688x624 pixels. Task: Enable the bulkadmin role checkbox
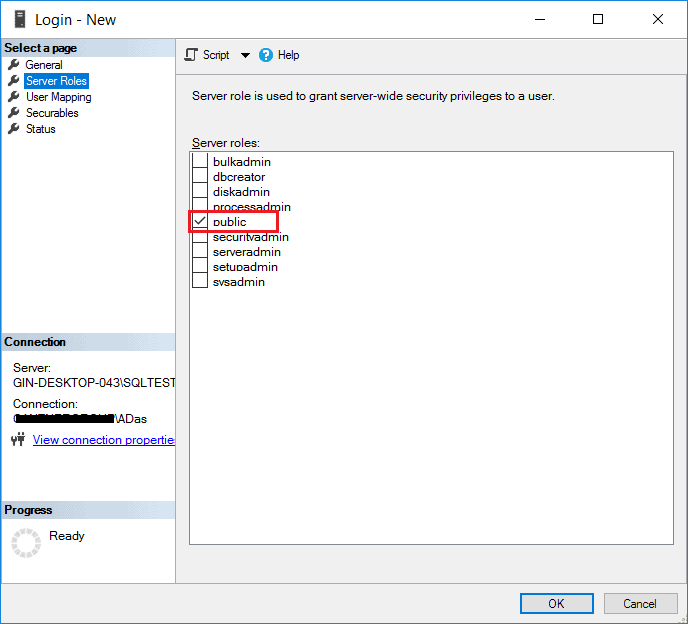(x=200, y=161)
